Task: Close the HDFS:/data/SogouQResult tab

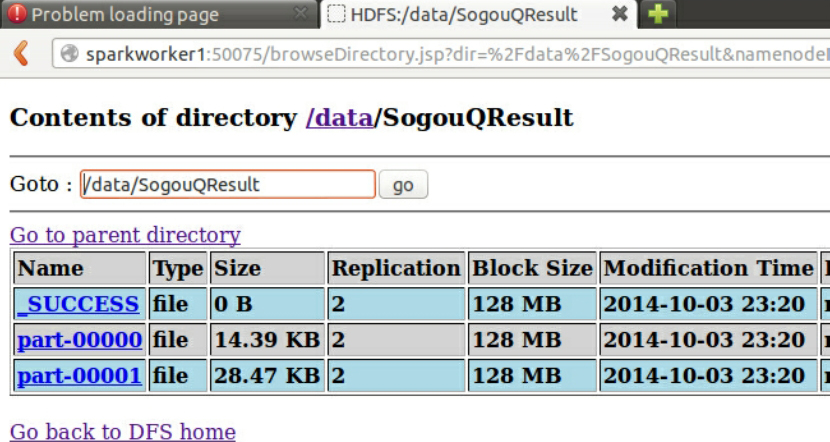Action: tap(620, 14)
